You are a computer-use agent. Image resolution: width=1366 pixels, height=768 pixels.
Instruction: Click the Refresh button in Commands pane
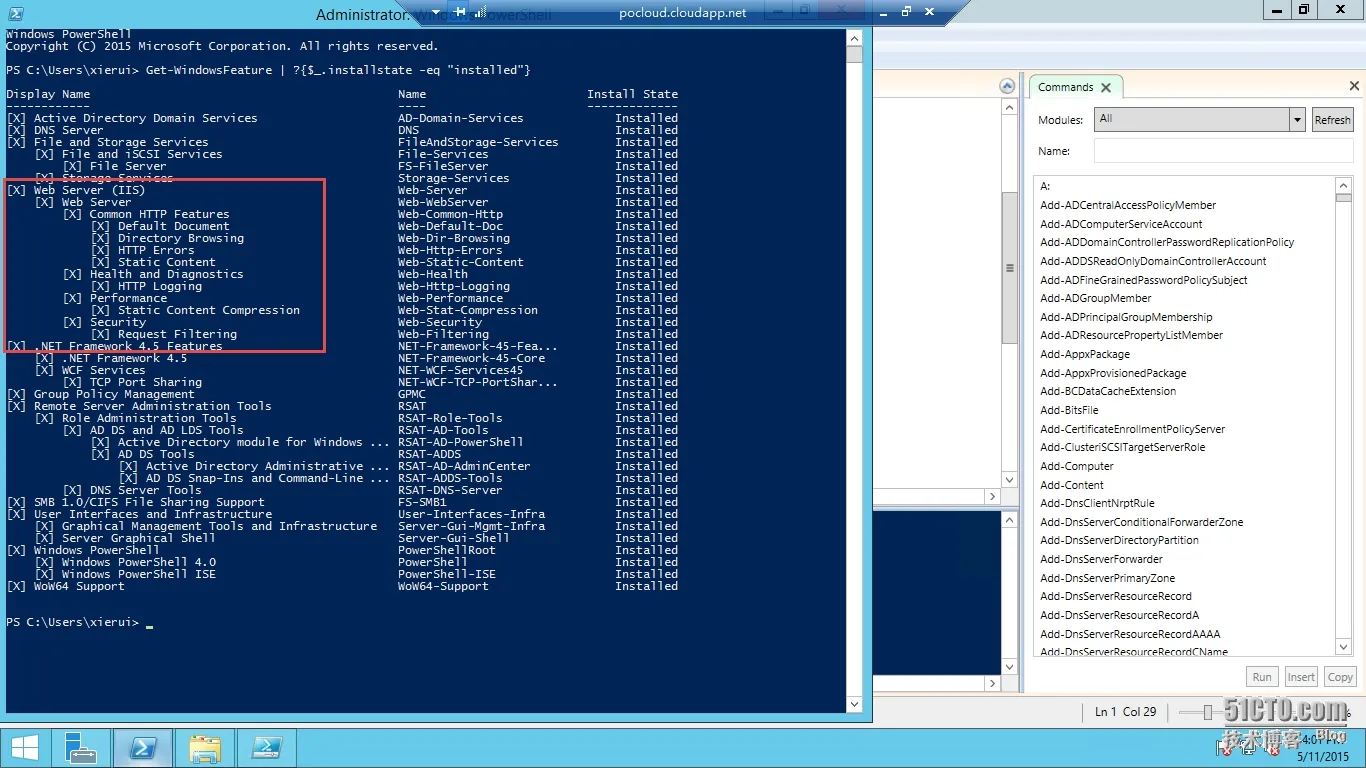(x=1332, y=120)
